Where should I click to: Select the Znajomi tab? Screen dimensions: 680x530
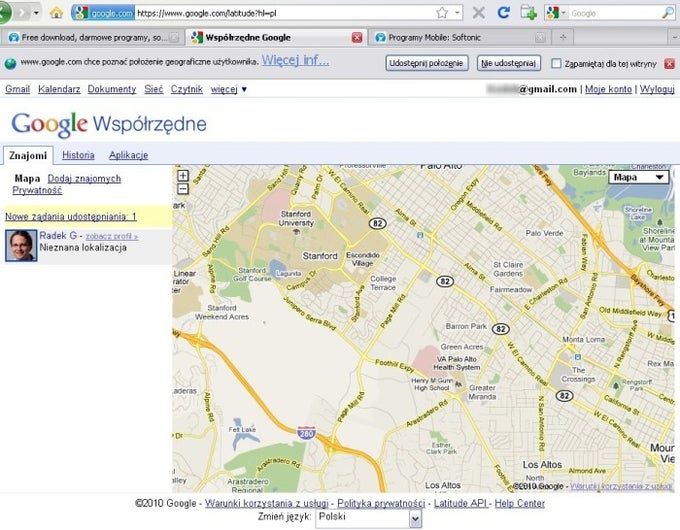coord(28,155)
